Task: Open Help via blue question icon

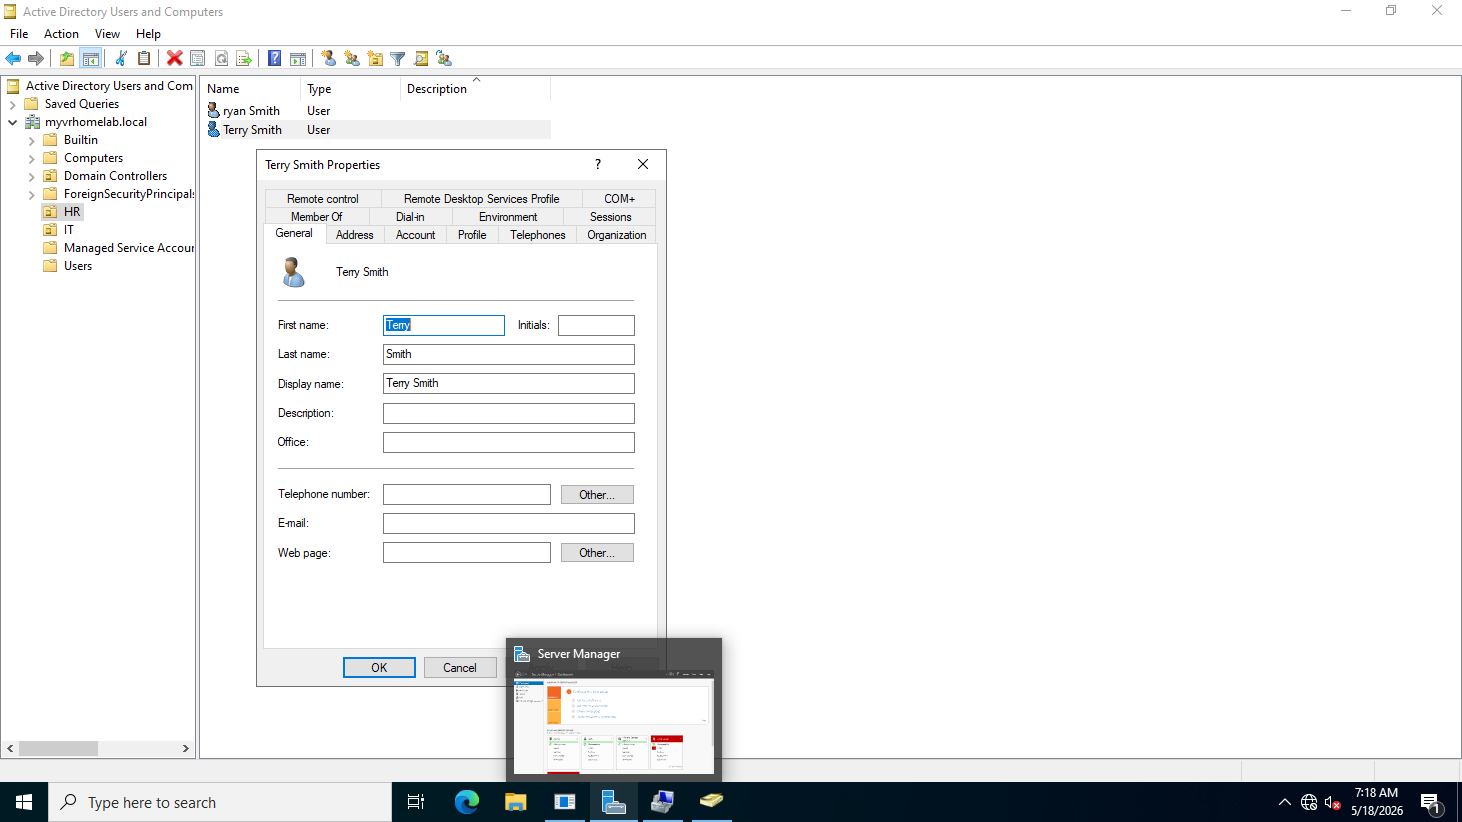Action: pyautogui.click(x=274, y=59)
